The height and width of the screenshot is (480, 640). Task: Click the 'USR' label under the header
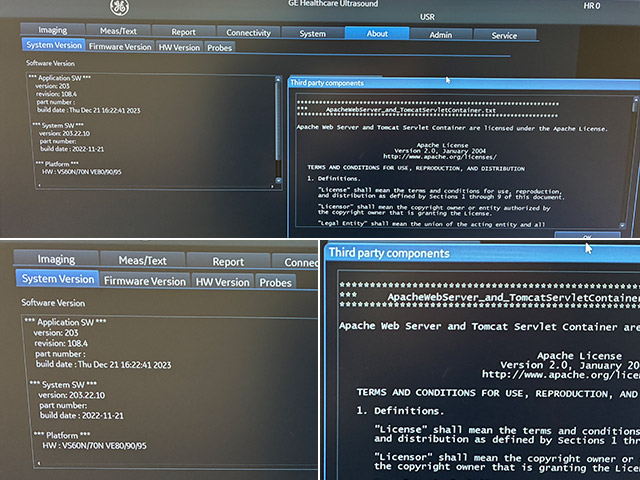(x=427, y=17)
